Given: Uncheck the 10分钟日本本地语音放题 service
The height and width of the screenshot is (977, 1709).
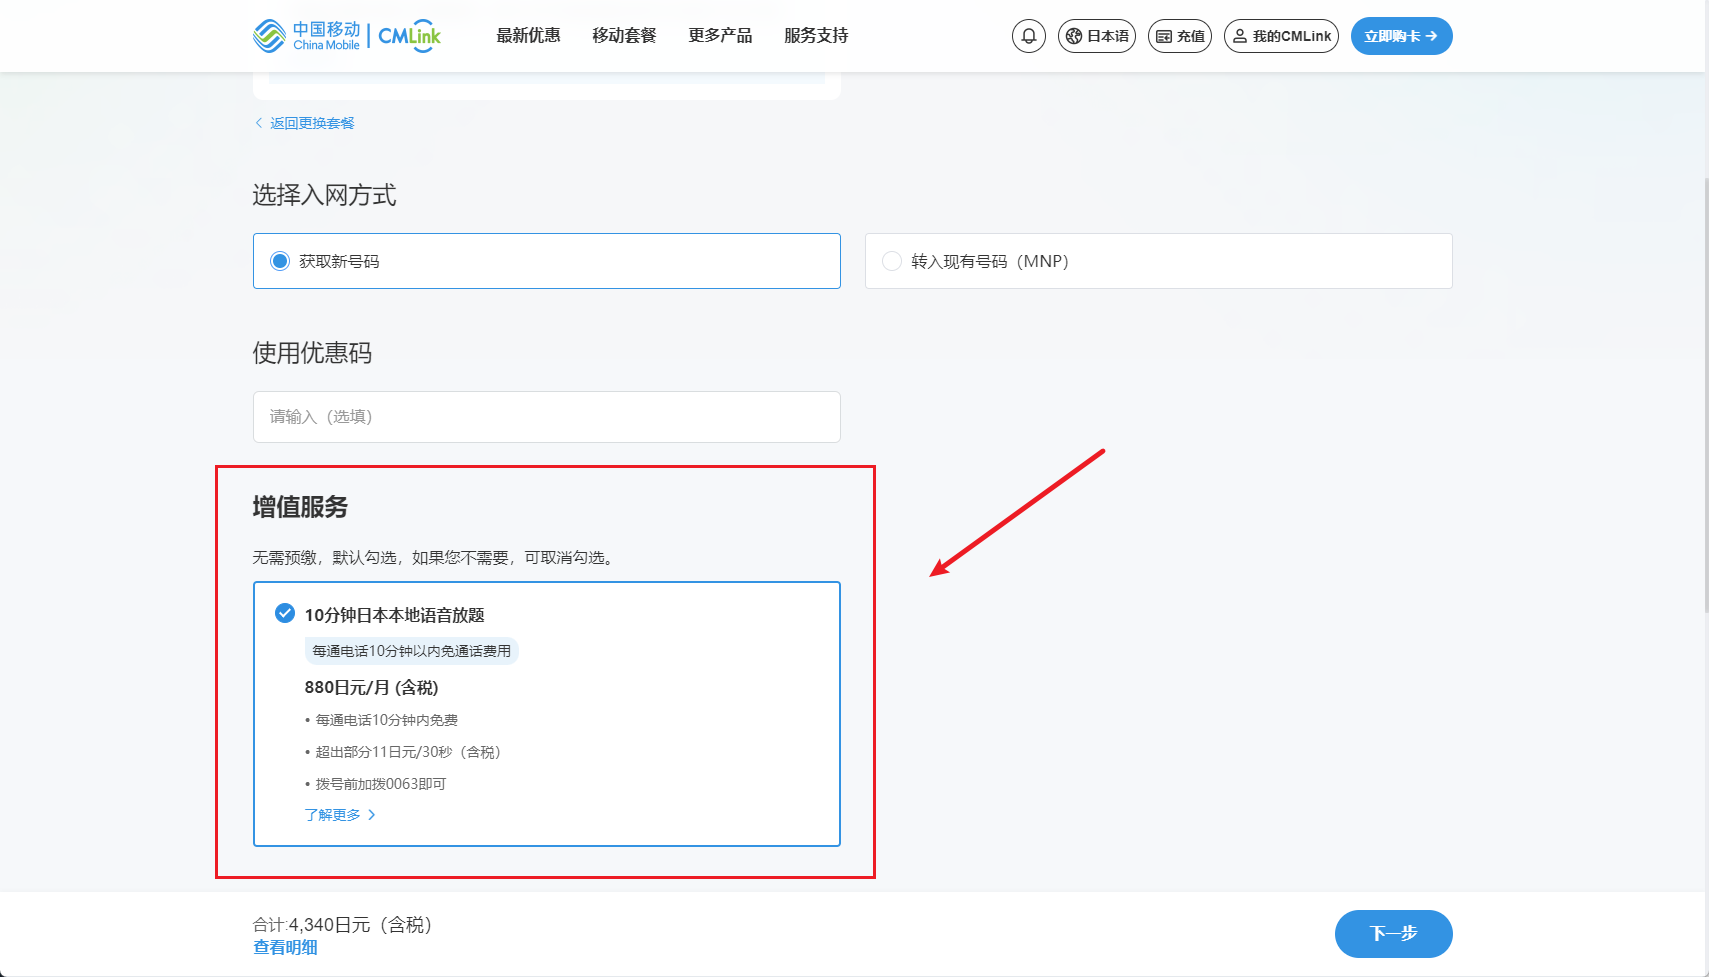Looking at the screenshot, I should (x=285, y=613).
